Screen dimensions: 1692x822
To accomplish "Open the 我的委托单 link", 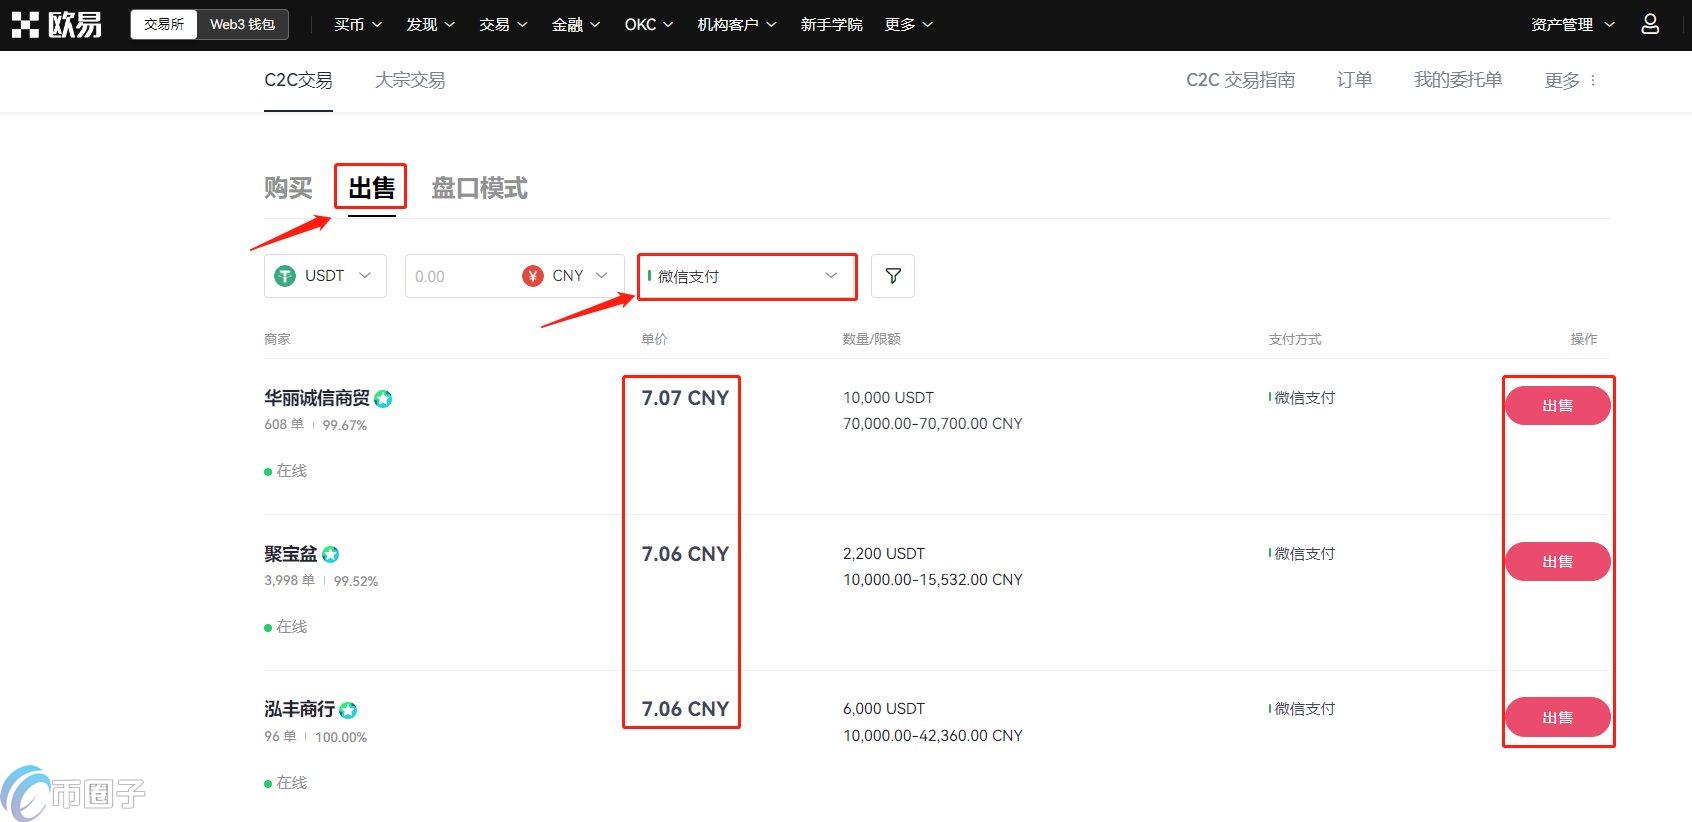I will tap(1458, 80).
